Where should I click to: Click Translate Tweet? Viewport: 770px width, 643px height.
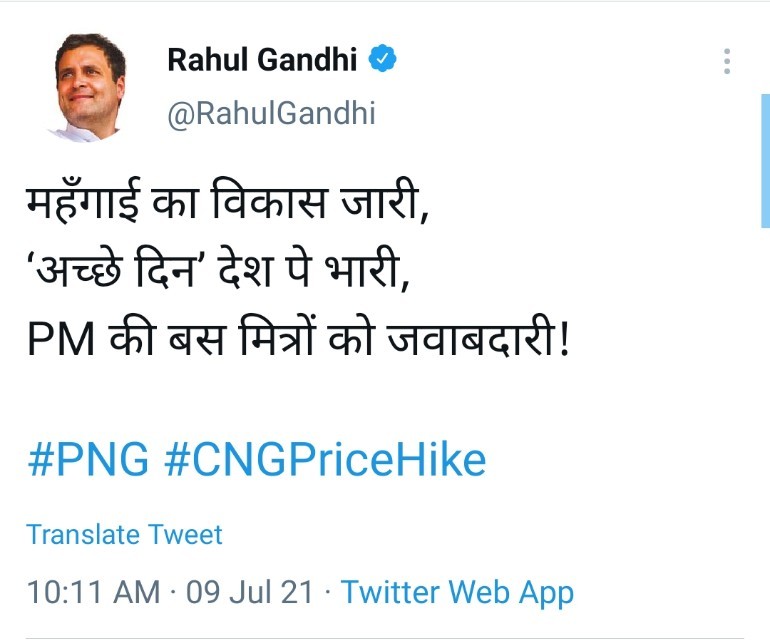[125, 534]
